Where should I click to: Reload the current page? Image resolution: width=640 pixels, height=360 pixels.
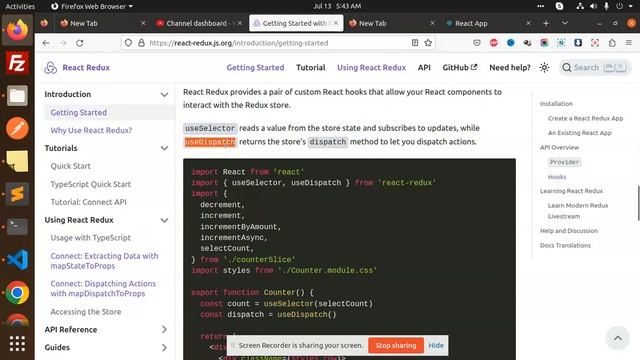click(x=80, y=43)
